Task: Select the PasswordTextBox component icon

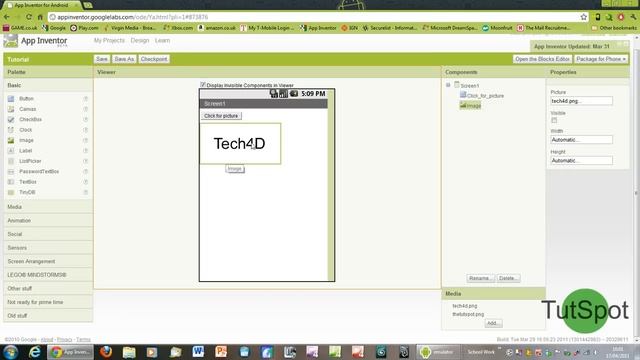Action: coord(11,171)
